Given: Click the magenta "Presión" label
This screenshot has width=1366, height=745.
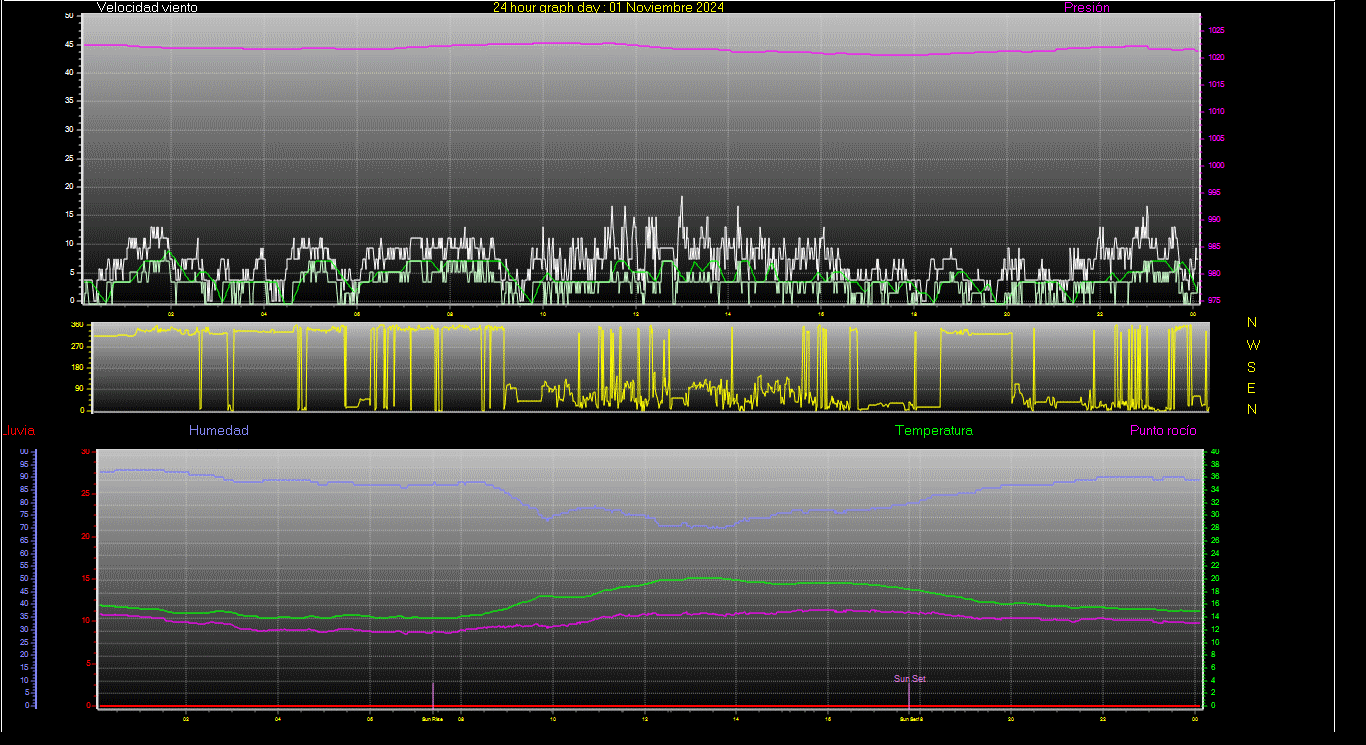Looking at the screenshot, I should 1087,7.
